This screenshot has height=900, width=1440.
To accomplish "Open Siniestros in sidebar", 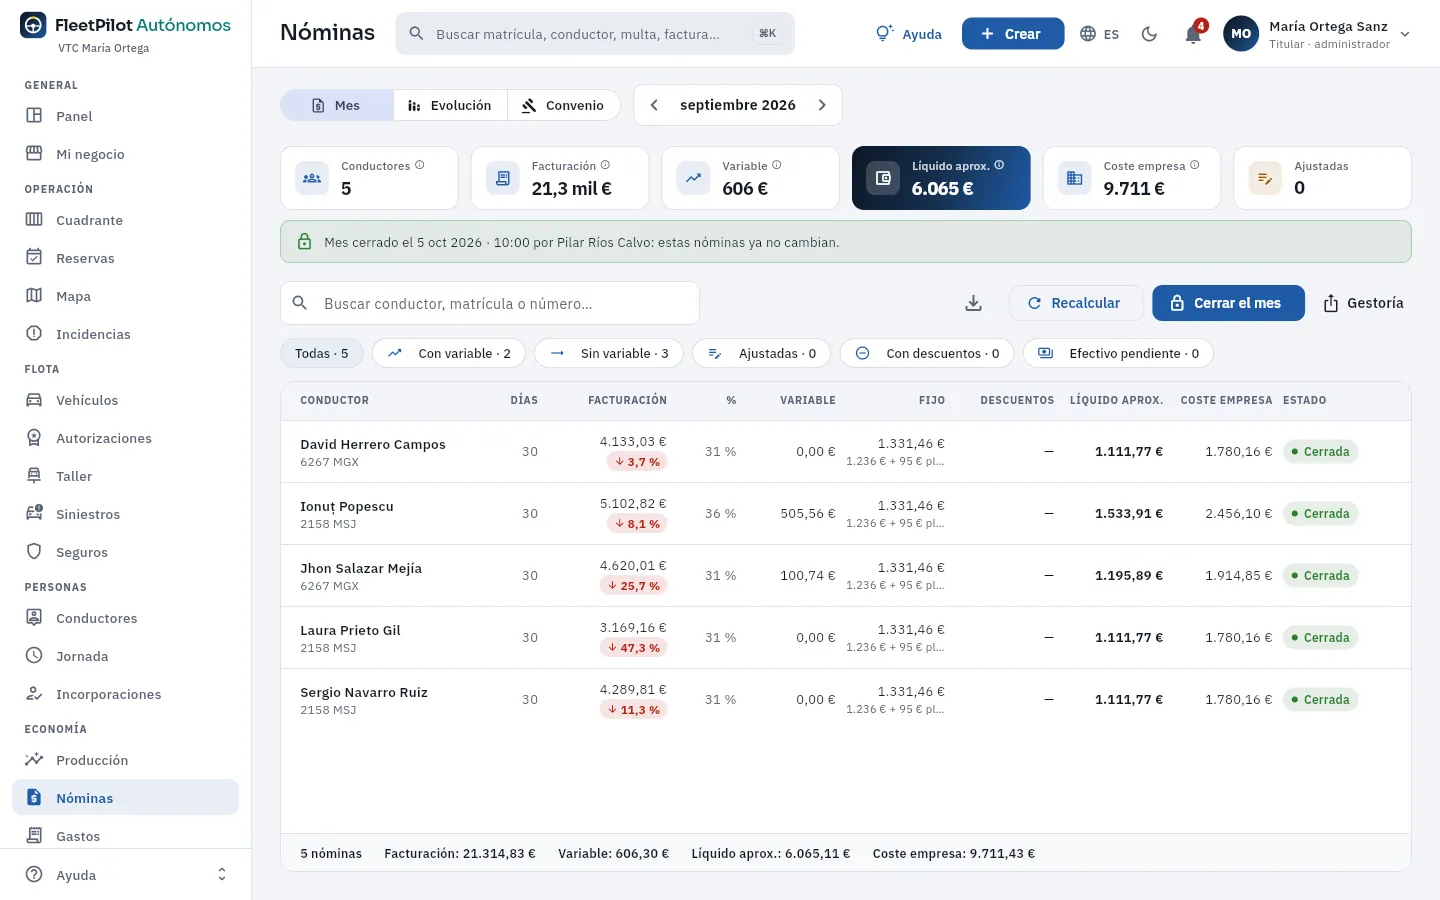I will tap(125, 514).
